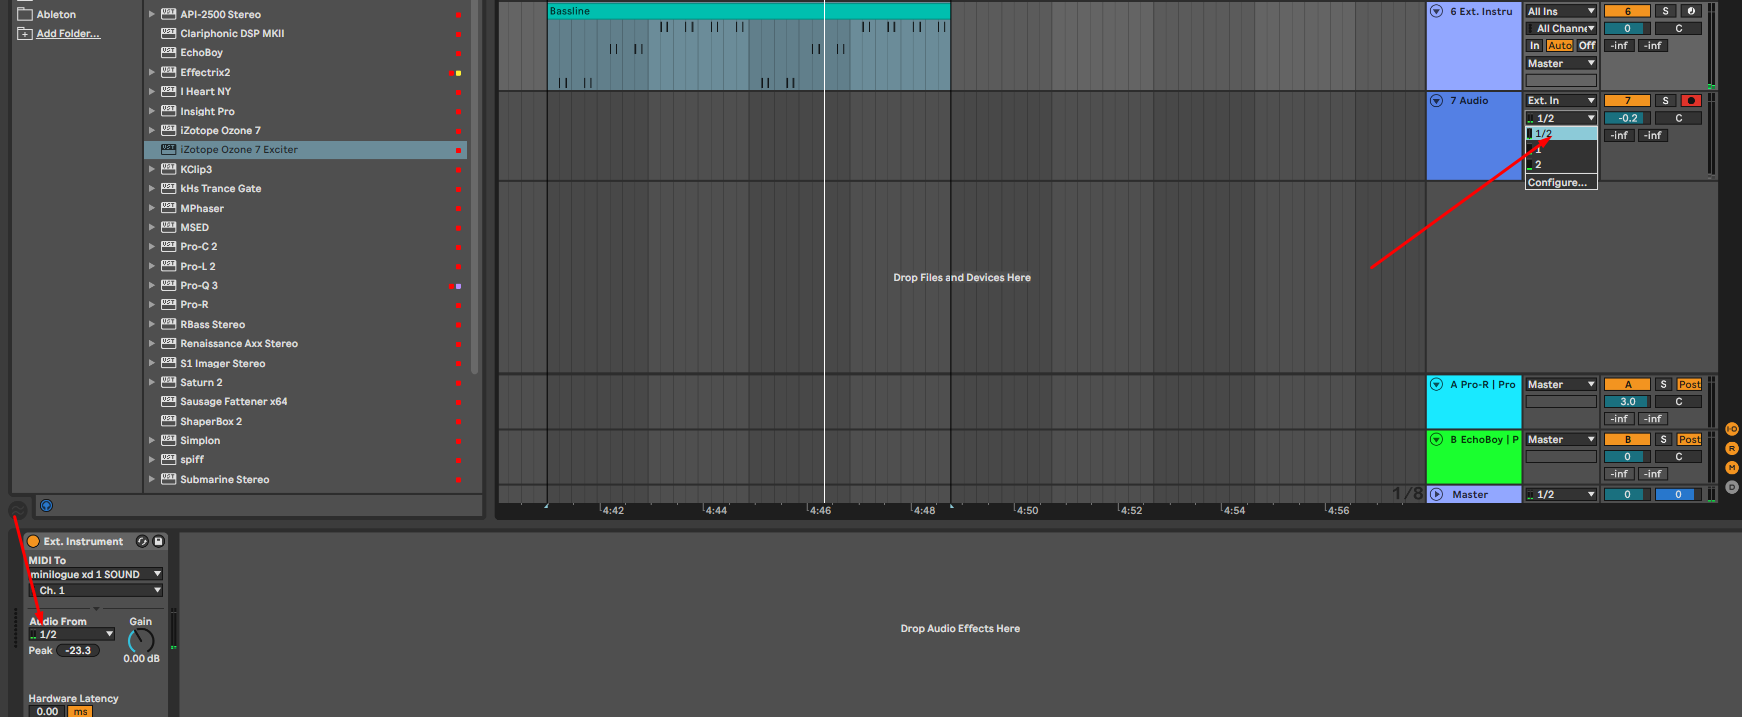This screenshot has width=1742, height=717.
Task: Fold the 7 Audio track
Action: (1436, 101)
